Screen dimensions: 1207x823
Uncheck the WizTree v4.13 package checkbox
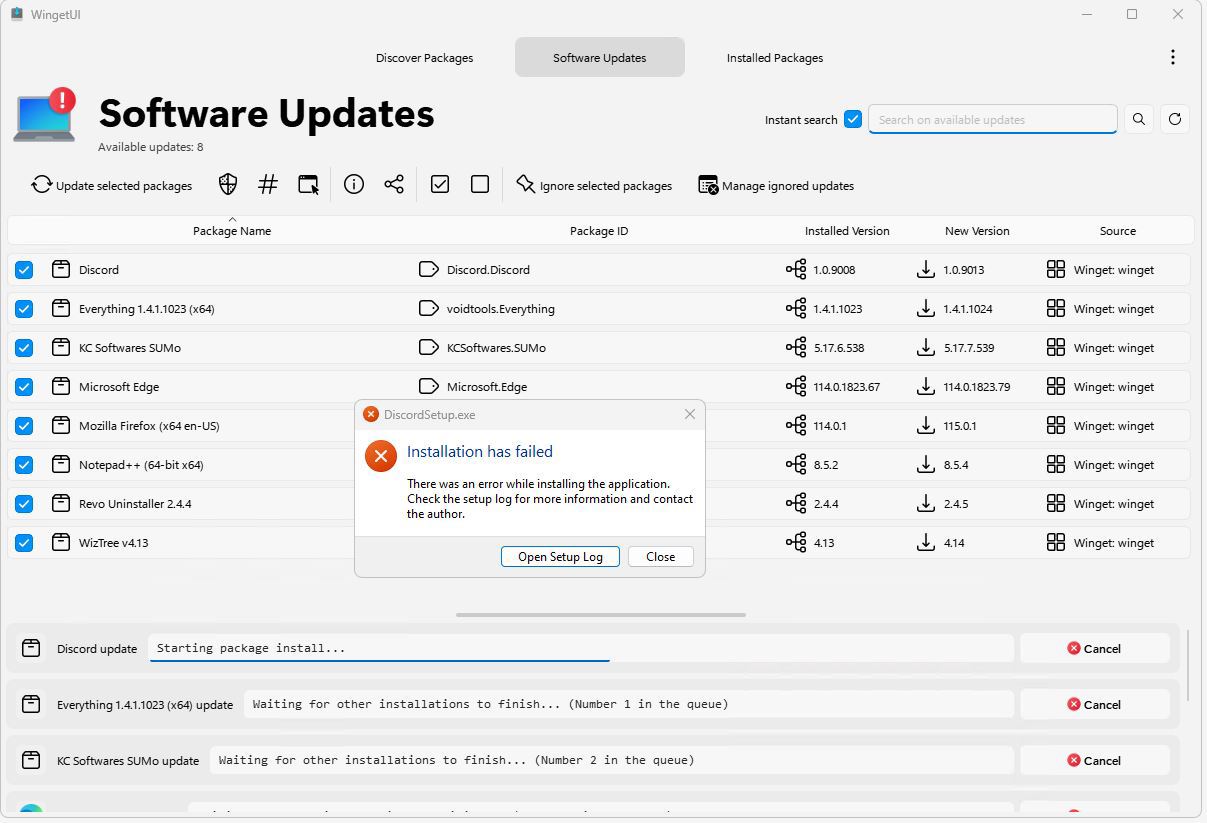24,543
